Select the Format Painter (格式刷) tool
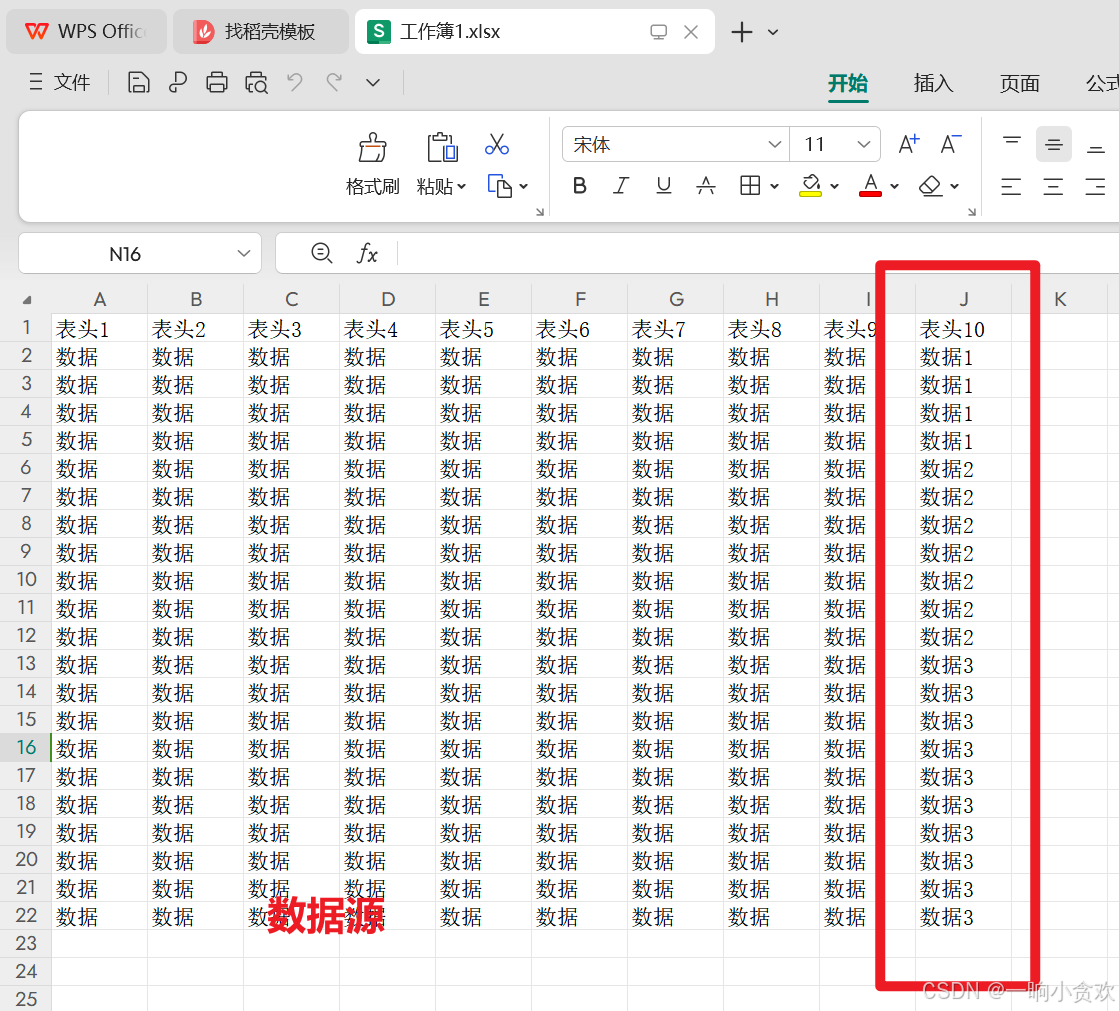Image resolution: width=1119 pixels, height=1011 pixels. (x=372, y=160)
